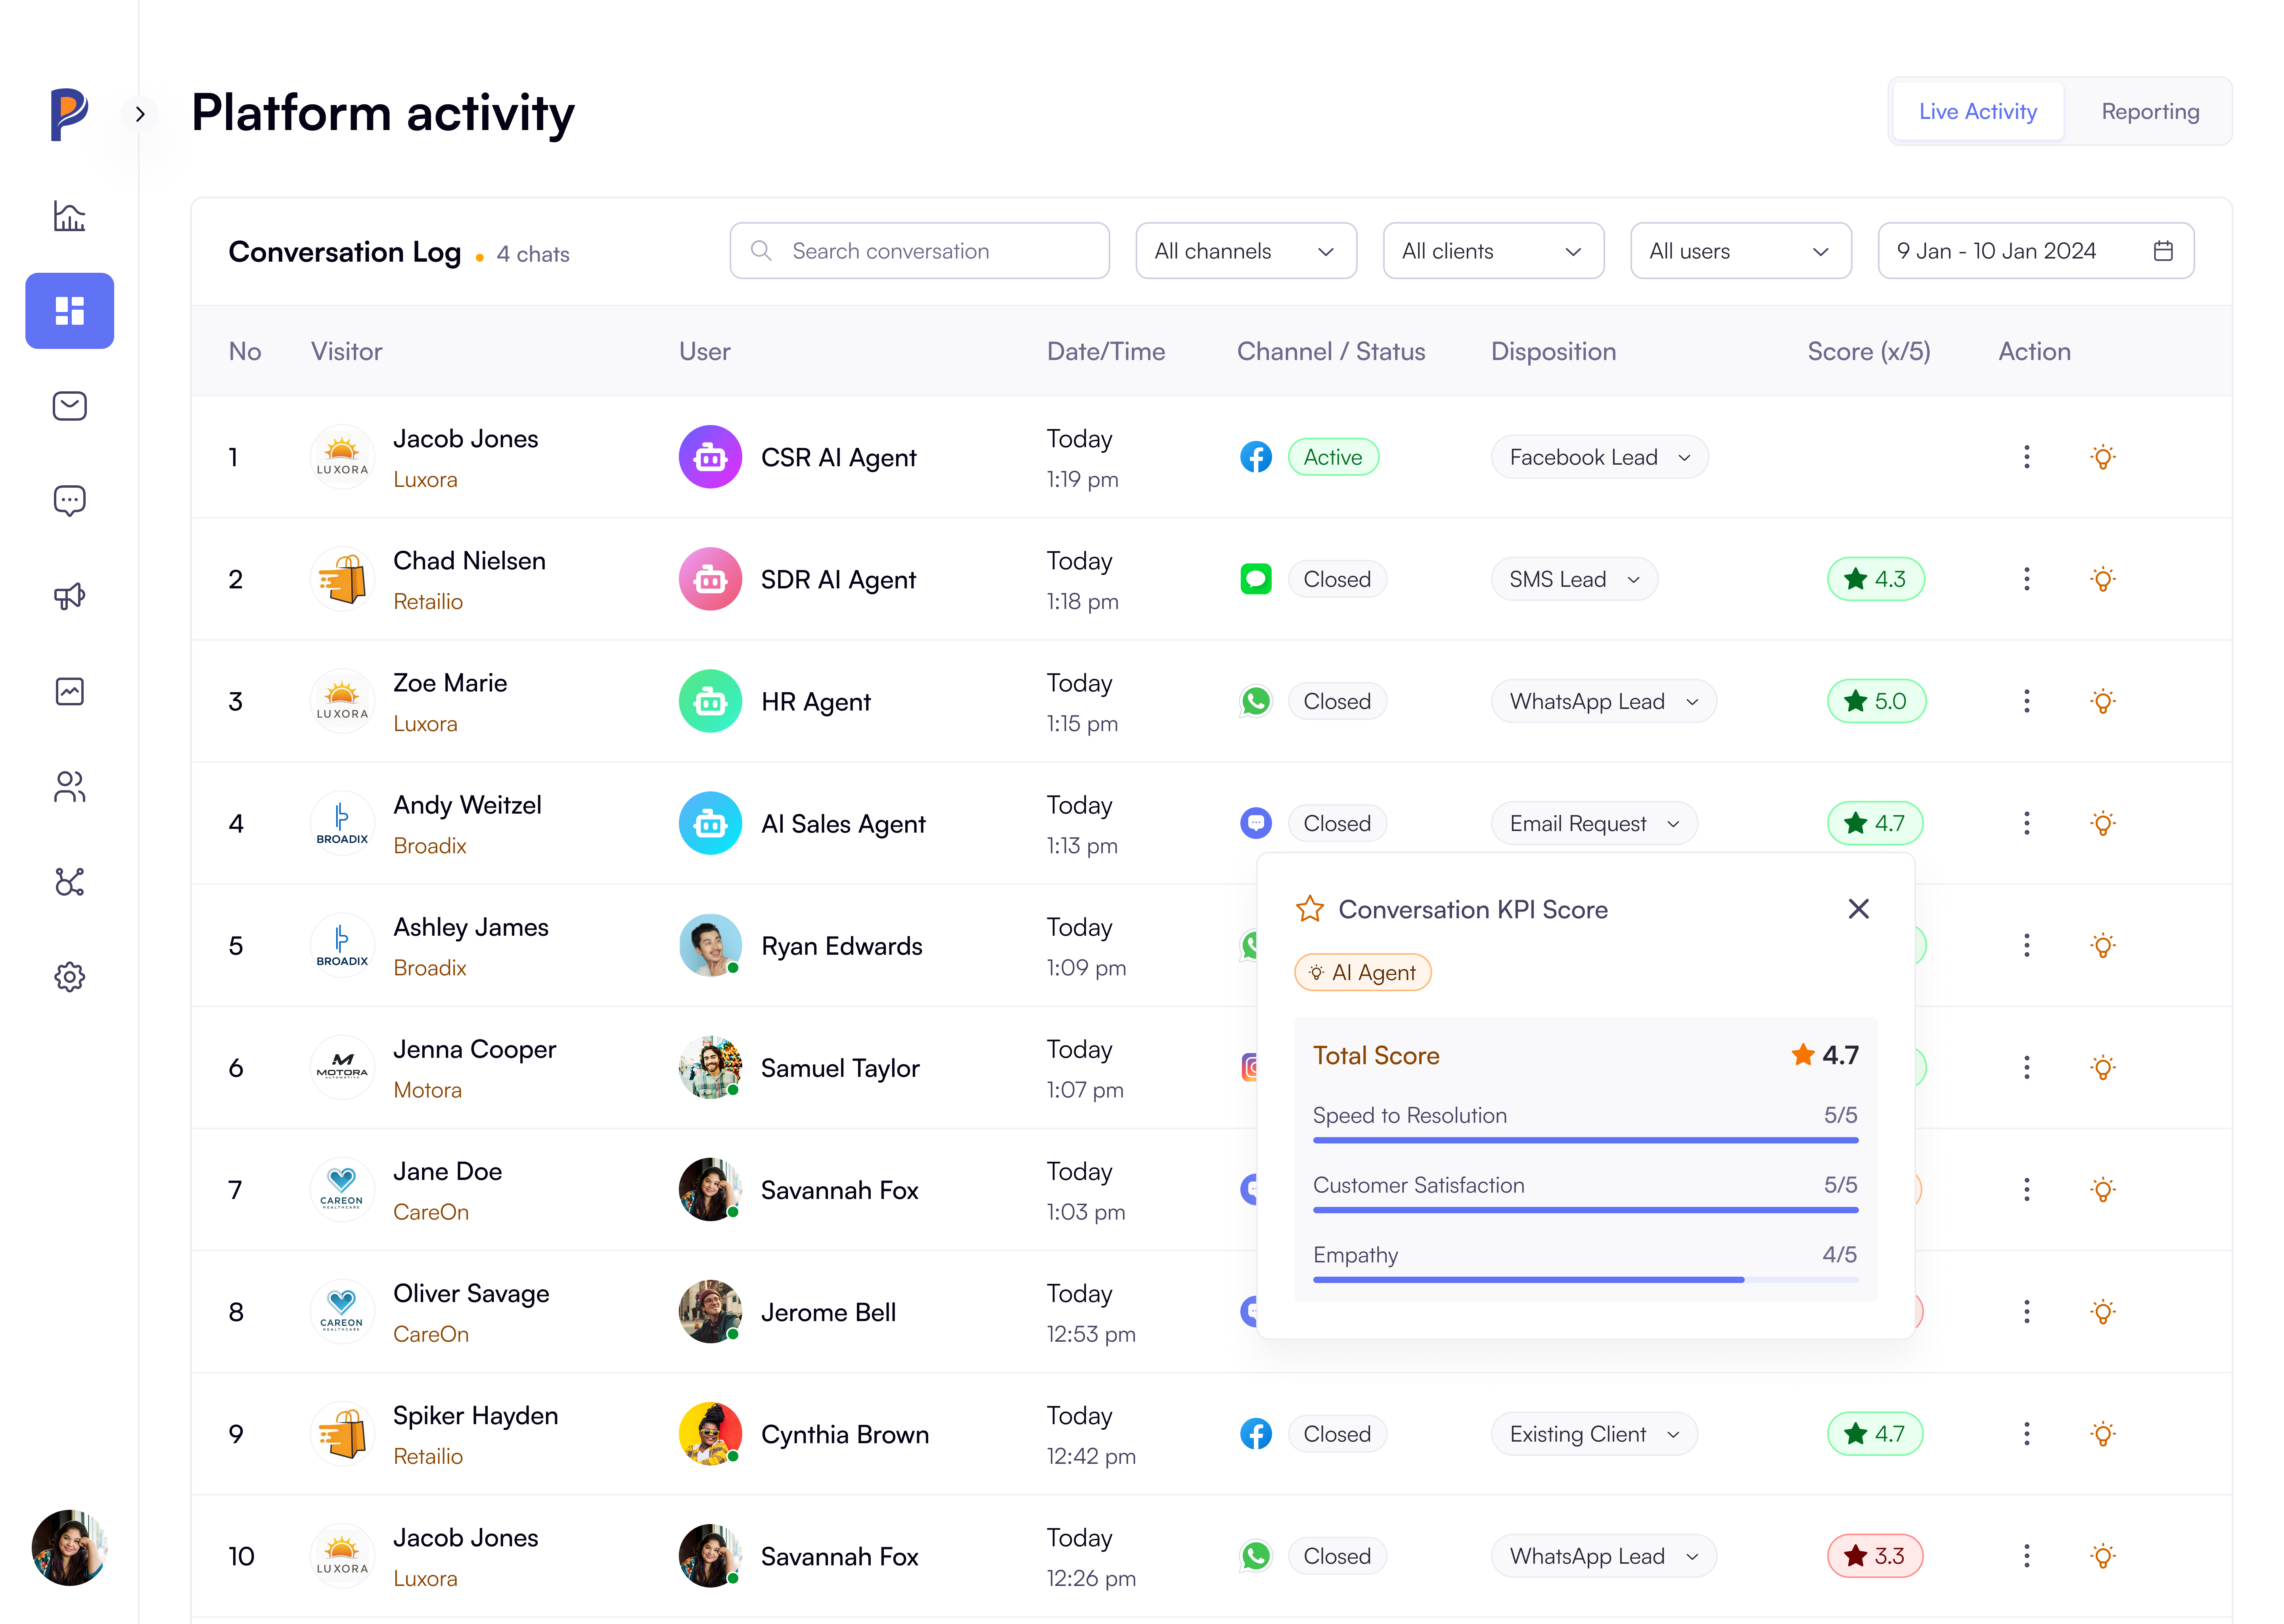2284x1624 pixels.
Task: Open the integrations nodes sidebar icon
Action: click(x=69, y=882)
